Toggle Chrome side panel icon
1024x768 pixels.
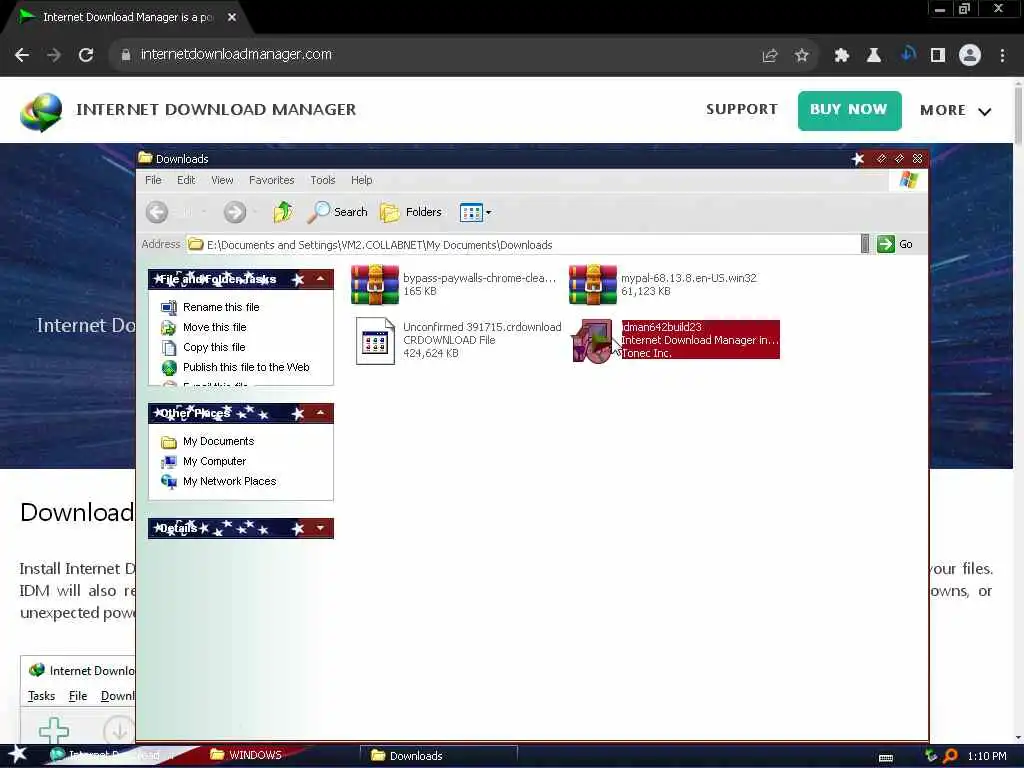pos(938,56)
